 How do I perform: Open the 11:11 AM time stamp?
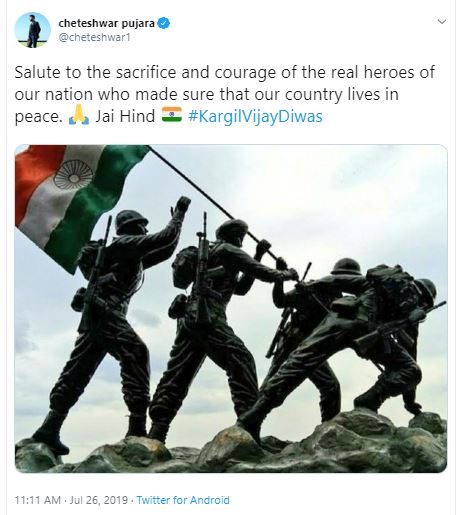[38, 500]
